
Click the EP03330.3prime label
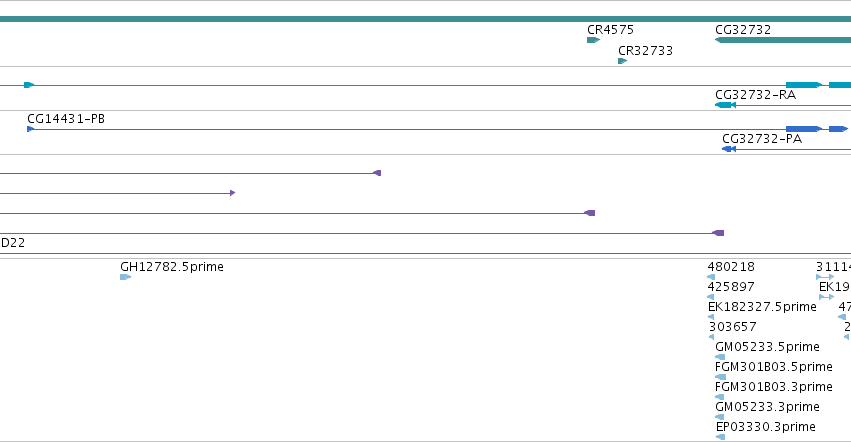tap(765, 427)
